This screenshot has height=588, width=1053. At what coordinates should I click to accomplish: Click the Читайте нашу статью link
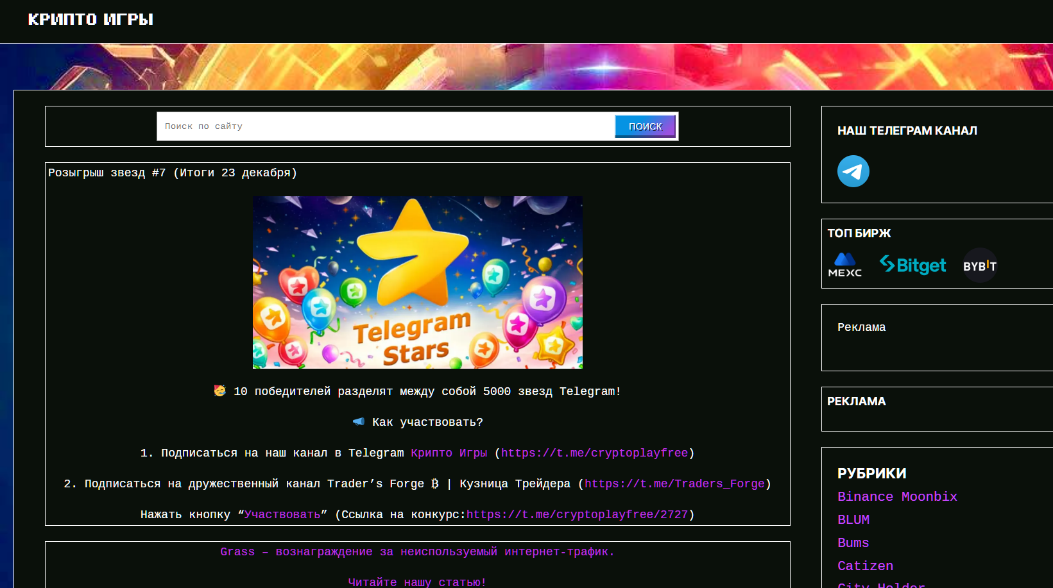tap(417, 582)
